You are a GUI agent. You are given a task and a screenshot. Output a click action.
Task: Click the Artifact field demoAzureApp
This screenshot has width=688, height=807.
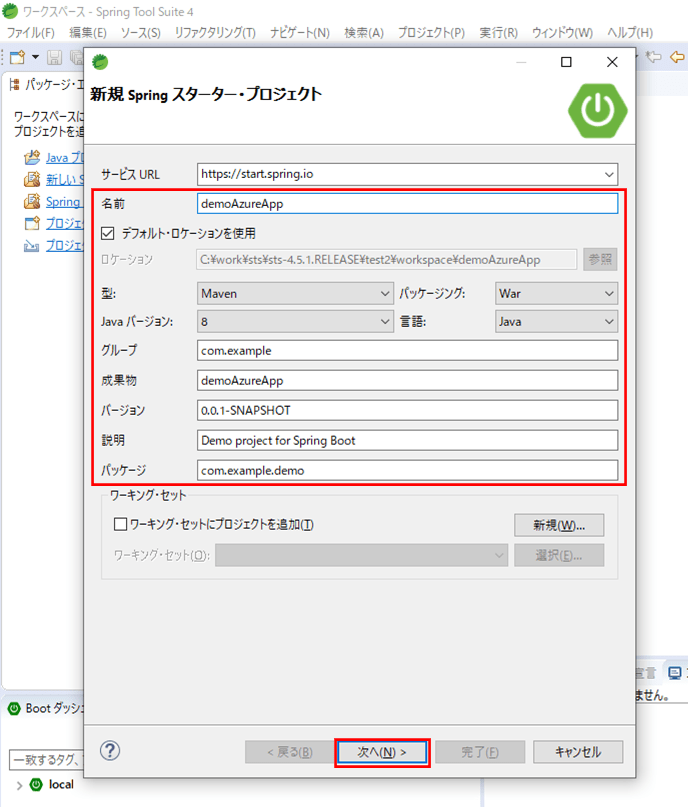point(408,380)
